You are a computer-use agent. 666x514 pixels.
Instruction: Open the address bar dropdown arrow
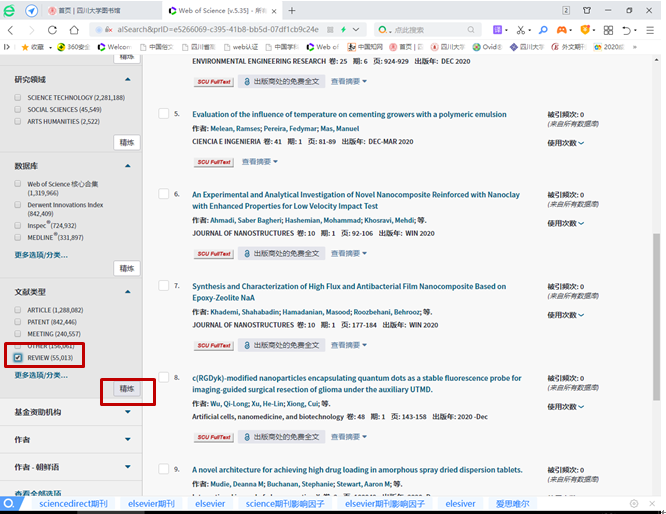(356, 30)
